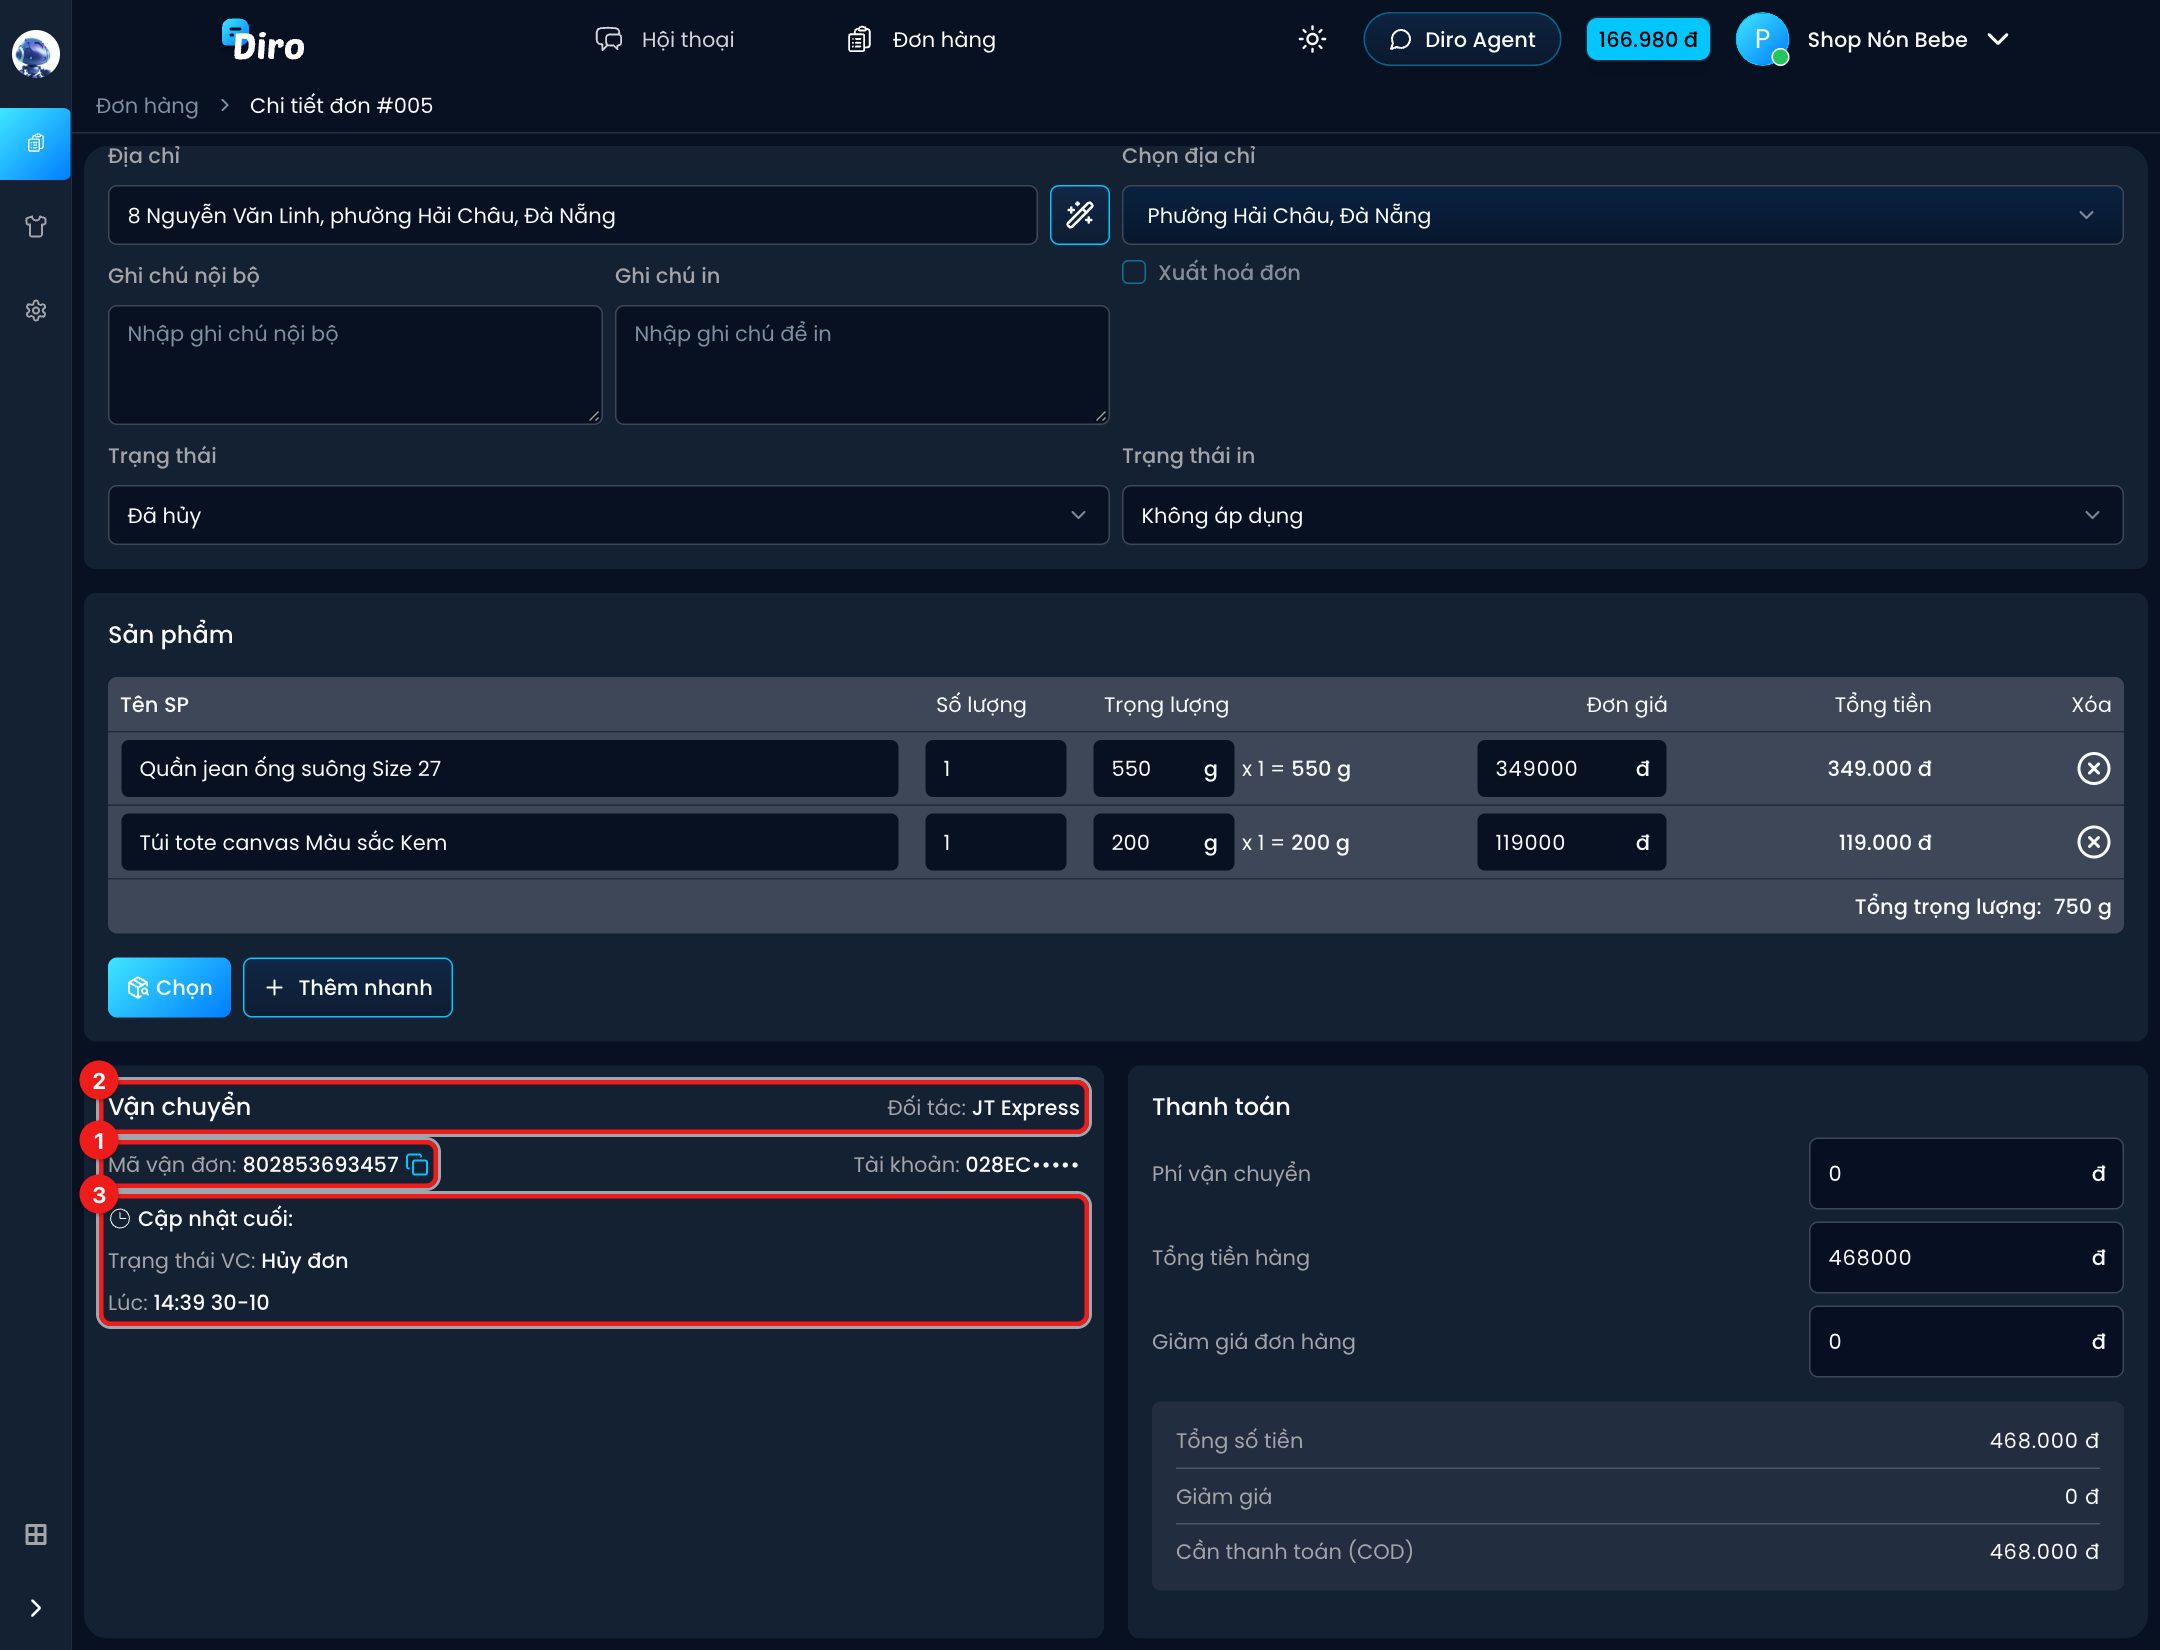This screenshot has height=1650, width=2160.
Task: Click Chọn product button
Action: coord(169,988)
